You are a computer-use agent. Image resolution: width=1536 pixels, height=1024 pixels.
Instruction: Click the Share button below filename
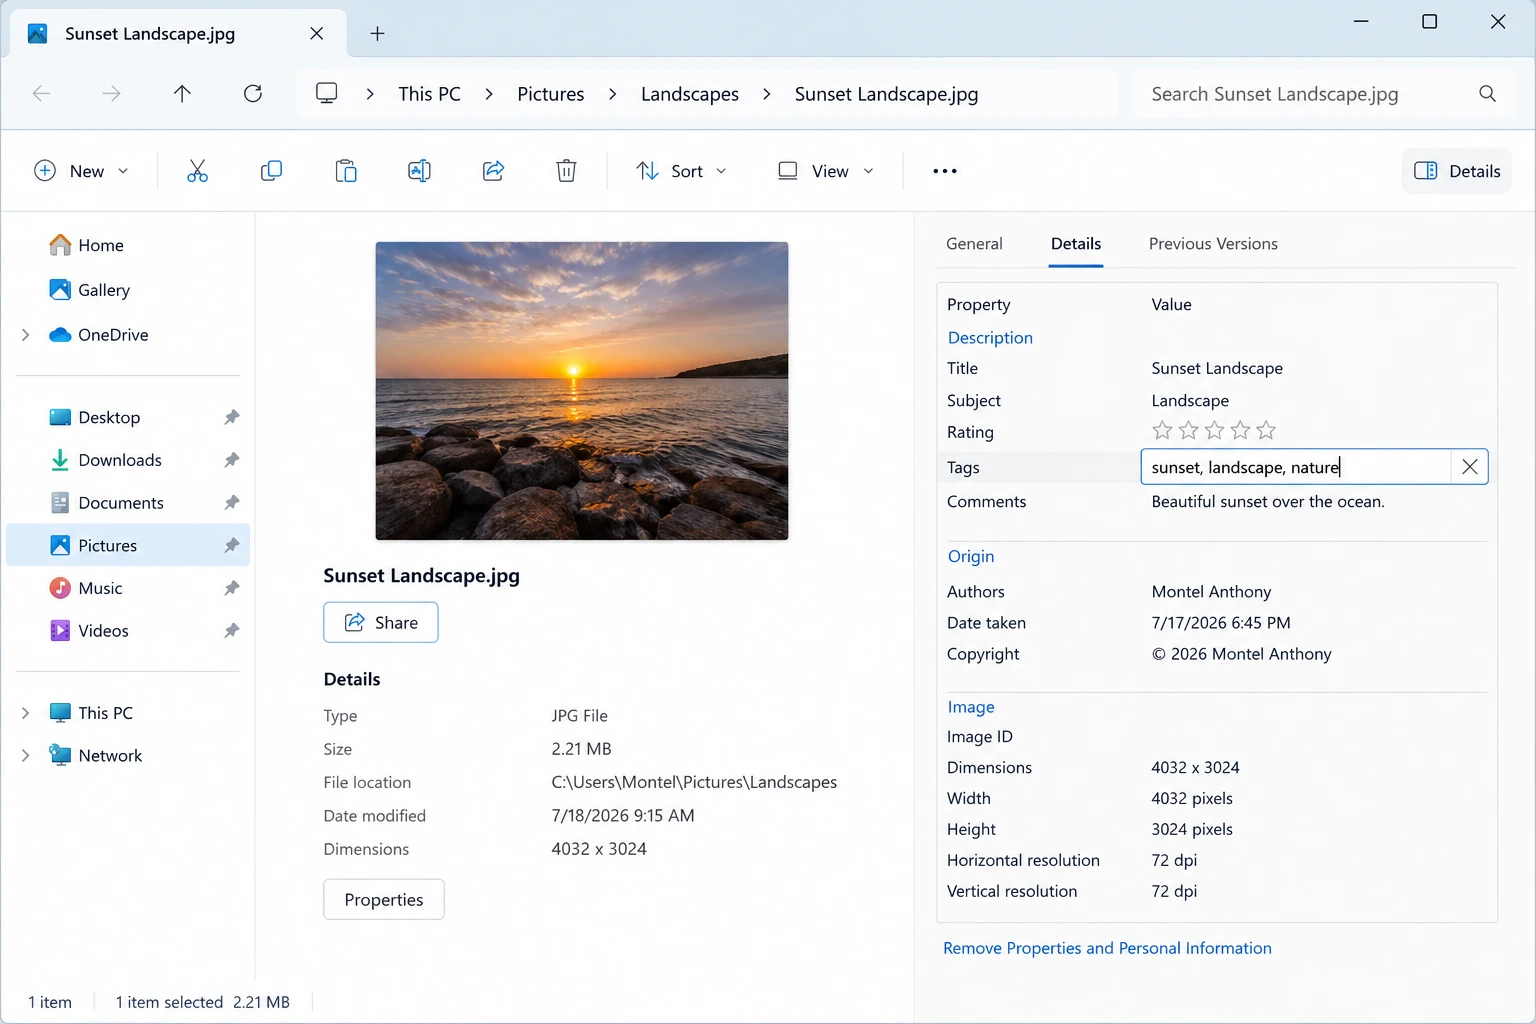(381, 622)
